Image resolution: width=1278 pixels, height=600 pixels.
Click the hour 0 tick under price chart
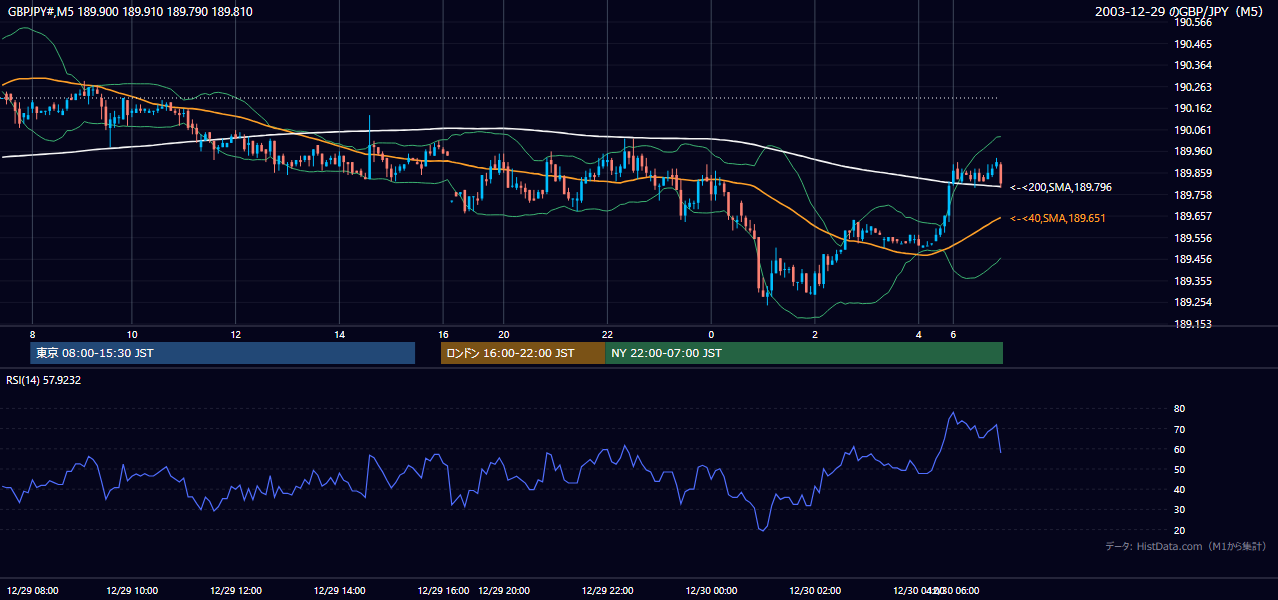pyautogui.click(x=711, y=334)
